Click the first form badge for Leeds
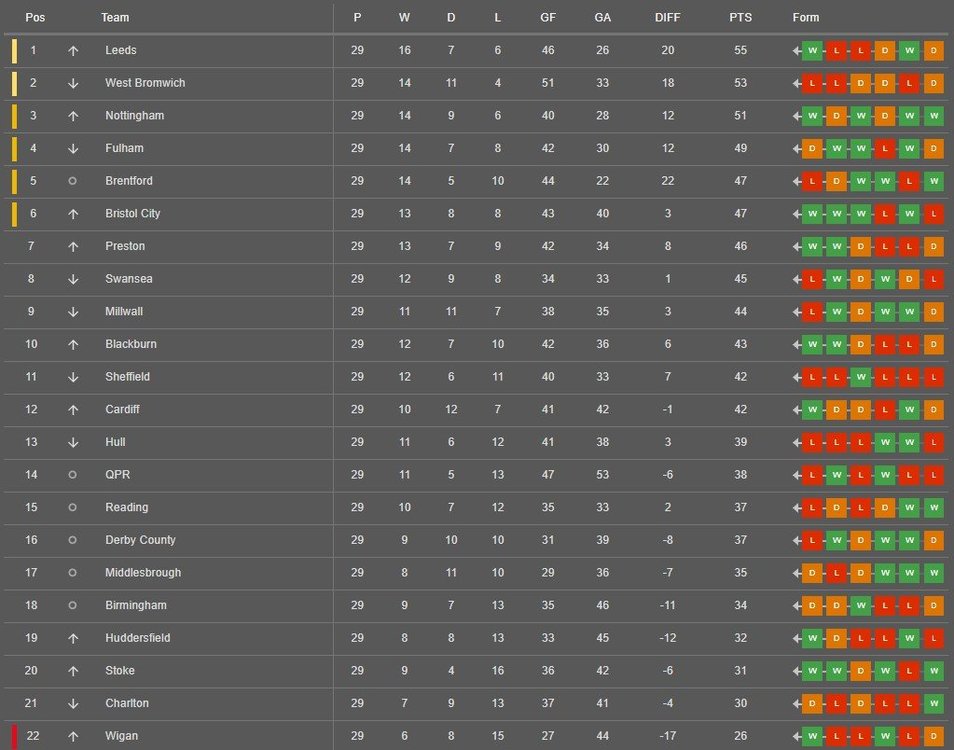The image size is (954, 750). click(x=812, y=51)
